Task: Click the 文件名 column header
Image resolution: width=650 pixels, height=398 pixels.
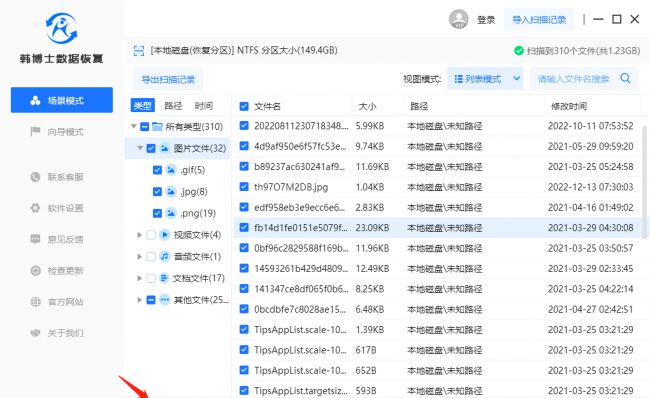Action: (267, 106)
